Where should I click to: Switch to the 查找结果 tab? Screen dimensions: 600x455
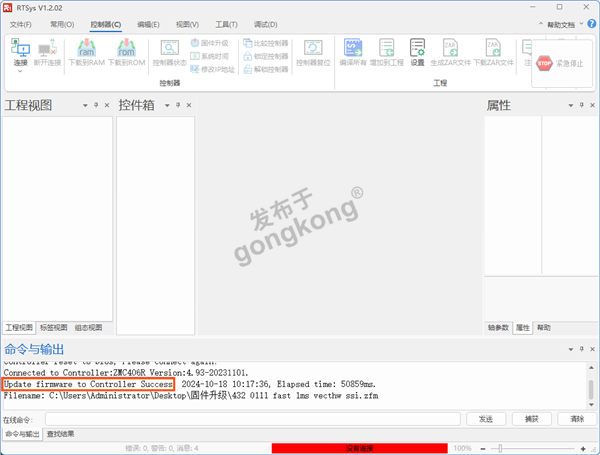point(60,434)
